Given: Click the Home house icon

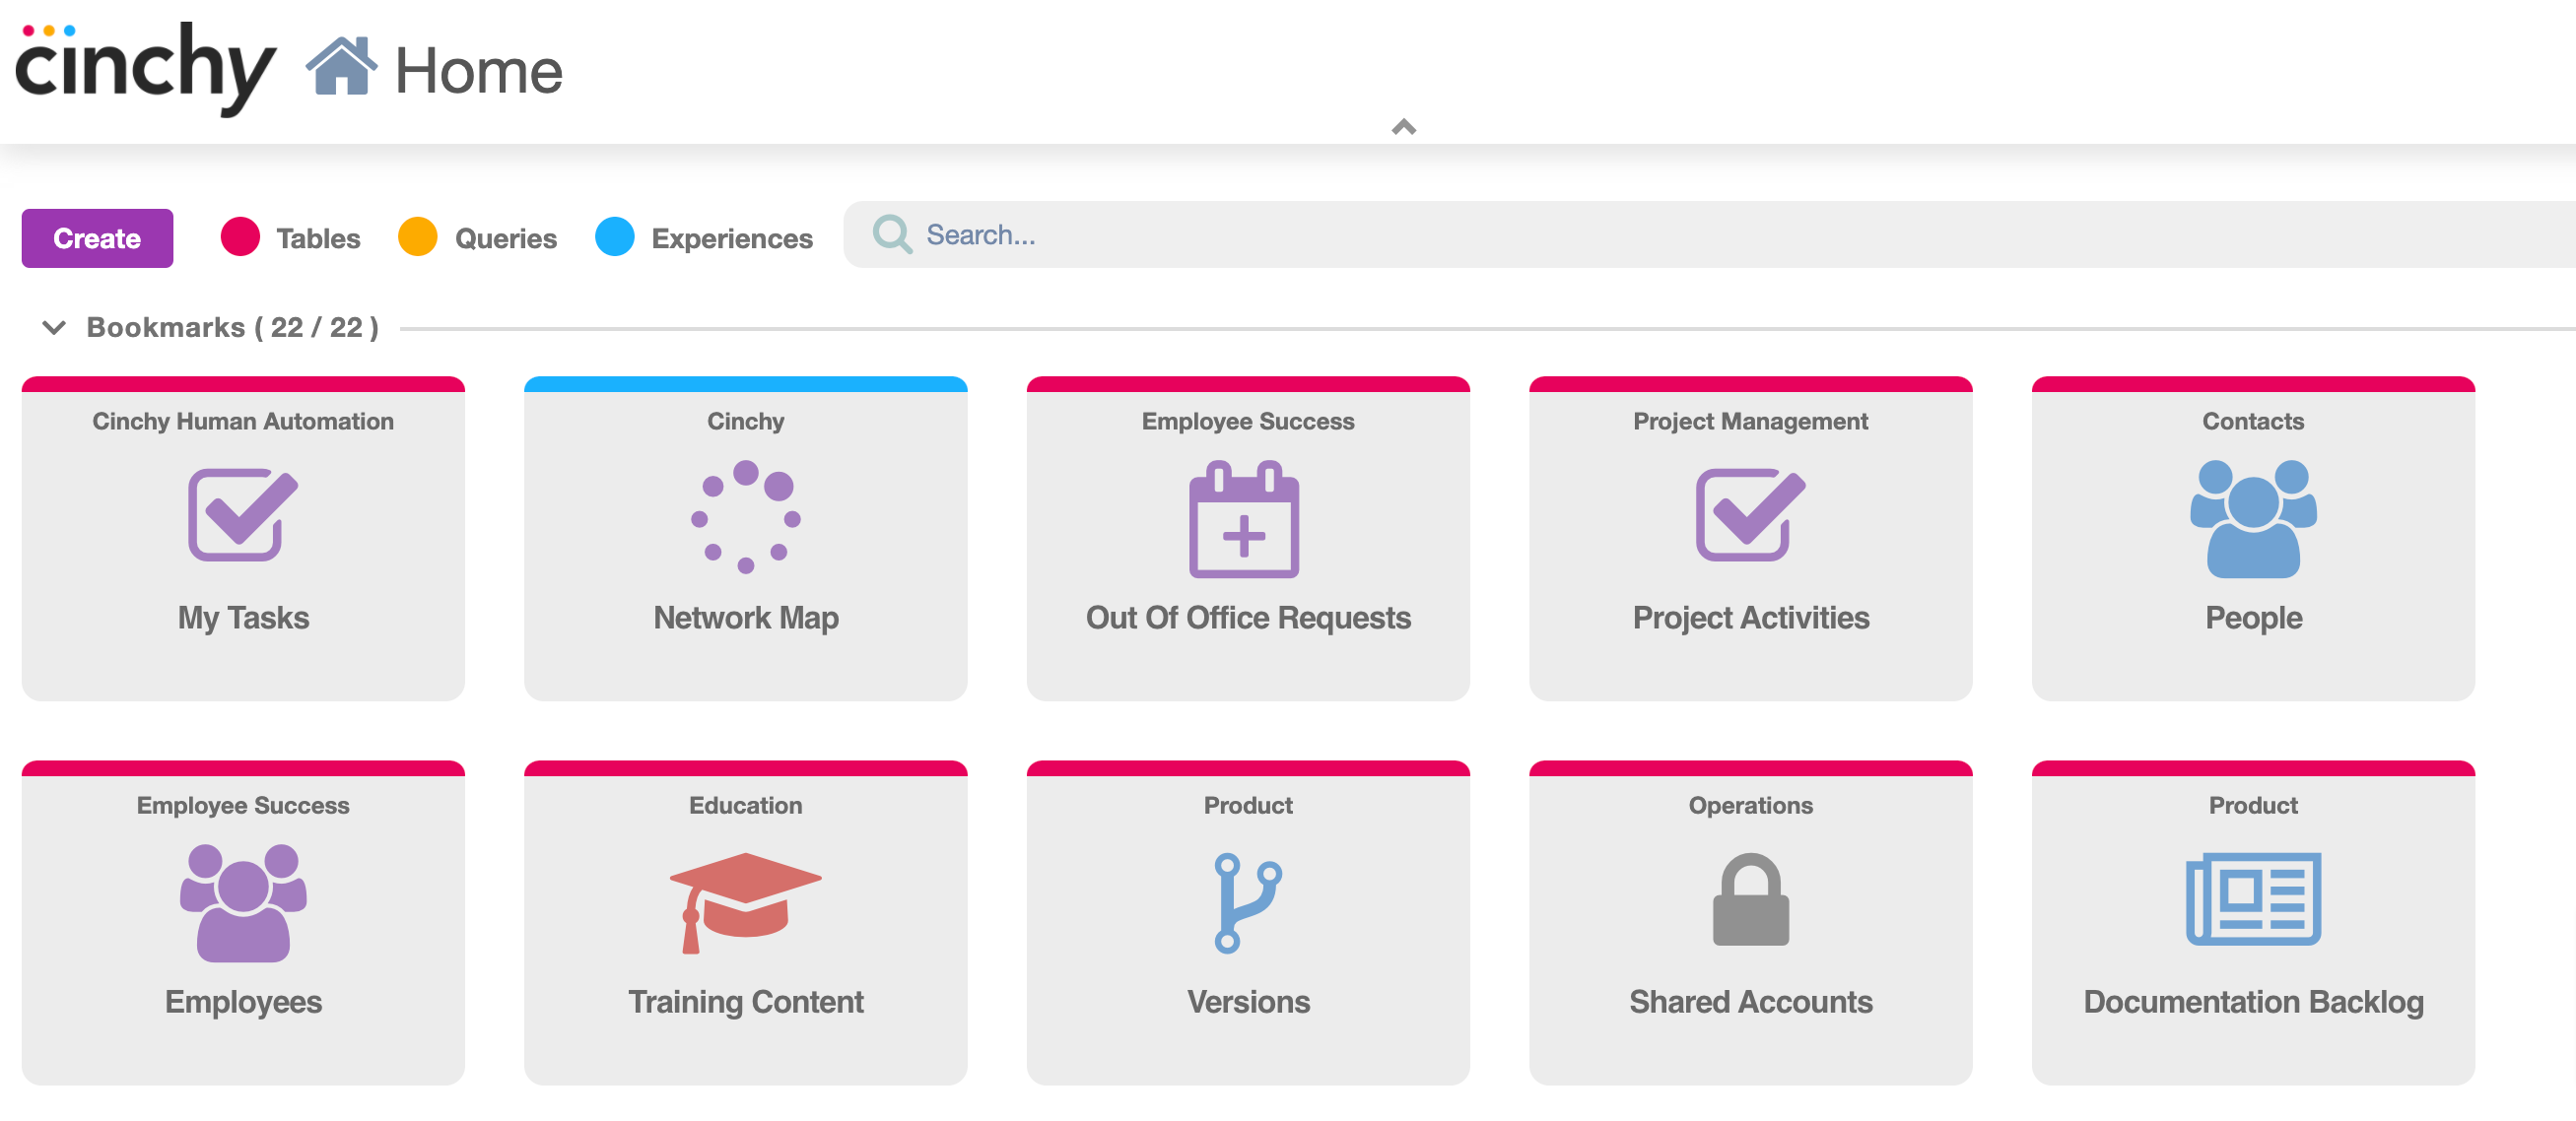Looking at the screenshot, I should click(x=341, y=66).
